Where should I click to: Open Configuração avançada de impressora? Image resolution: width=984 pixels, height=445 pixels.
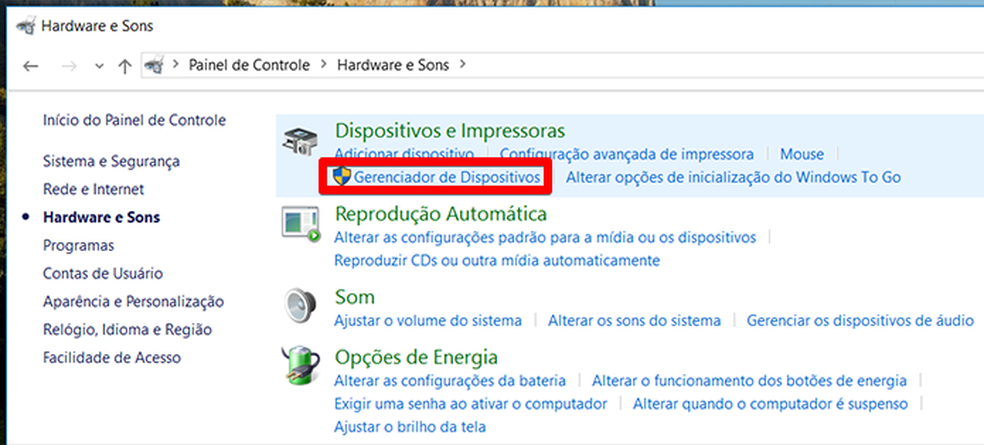(x=627, y=153)
